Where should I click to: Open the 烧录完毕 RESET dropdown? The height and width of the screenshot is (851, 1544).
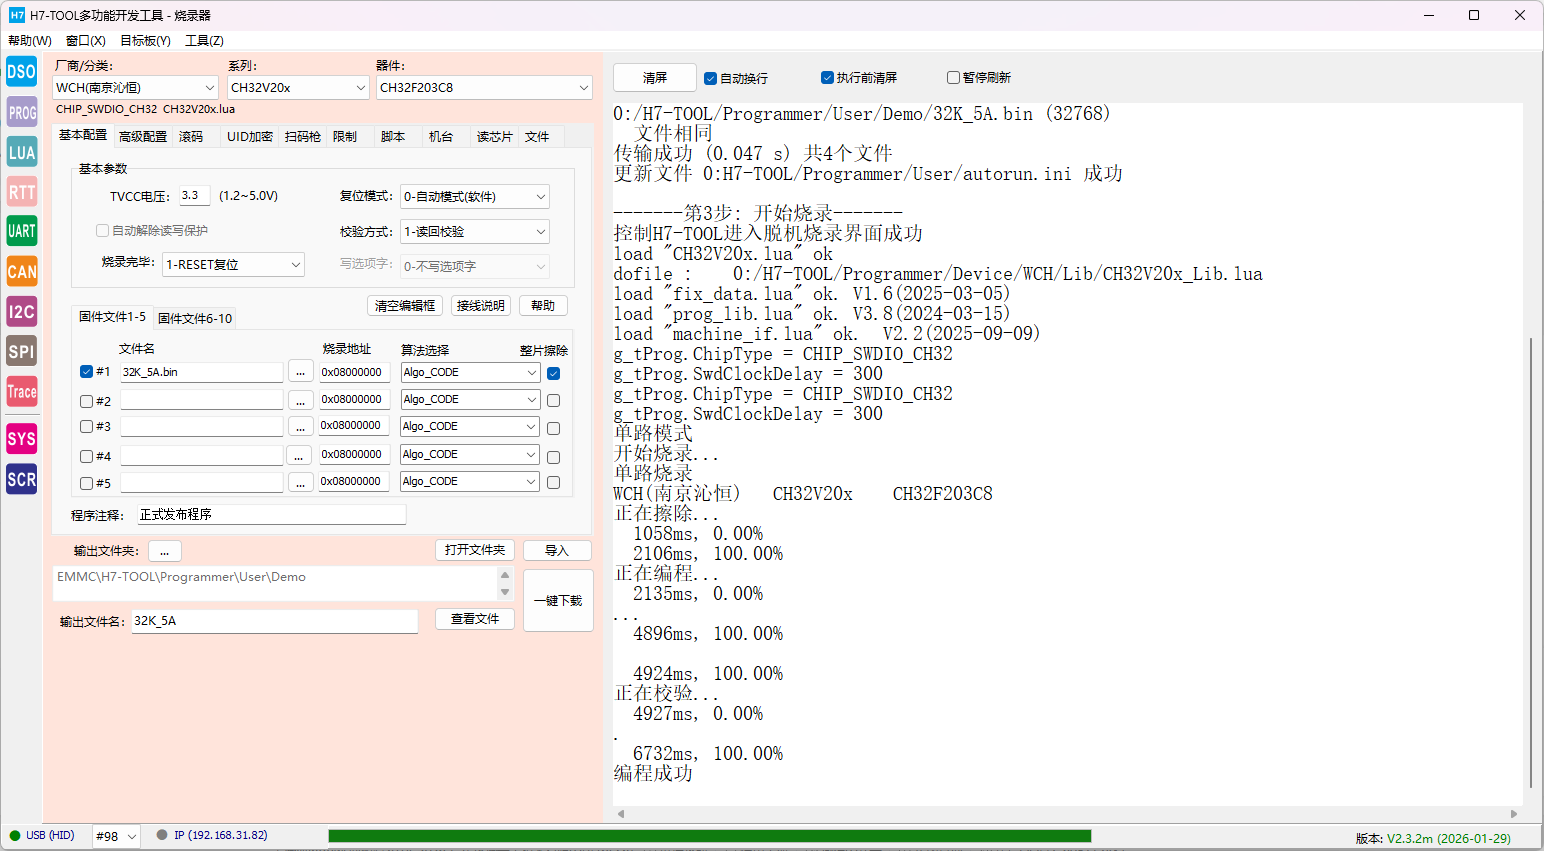tap(233, 265)
